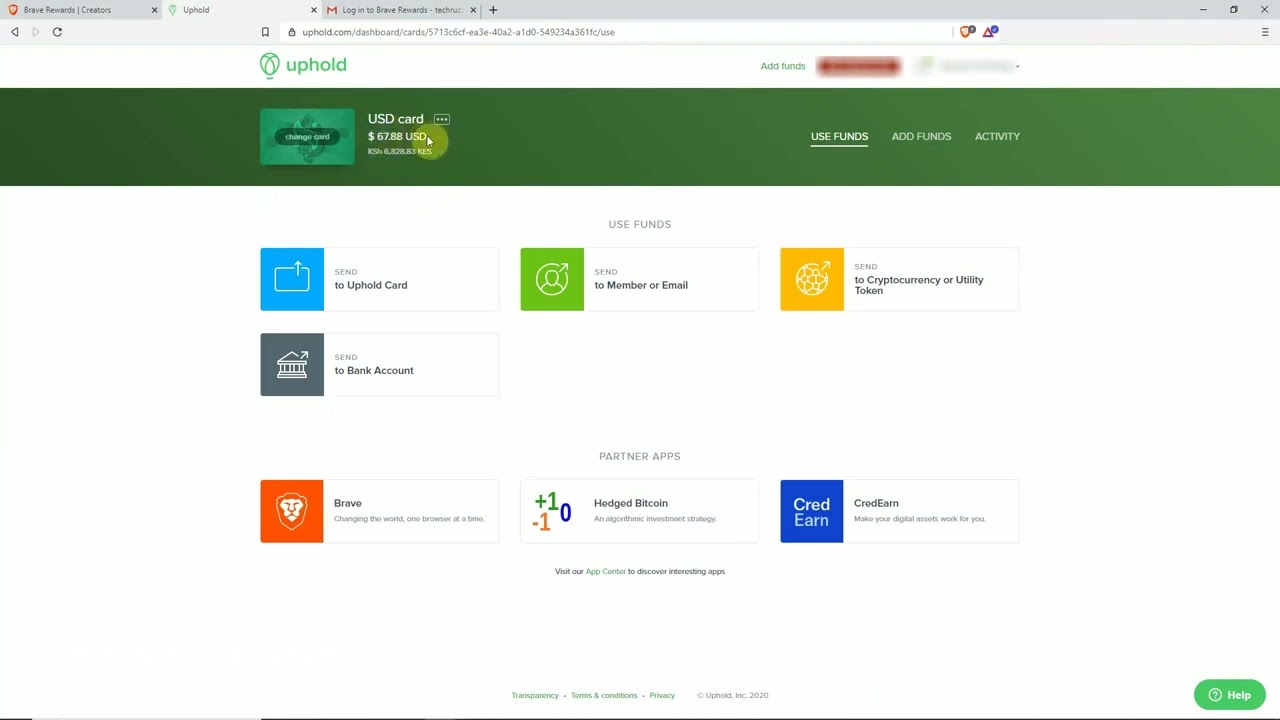Click the Uphold logo
The height and width of the screenshot is (720, 1280).
(303, 66)
